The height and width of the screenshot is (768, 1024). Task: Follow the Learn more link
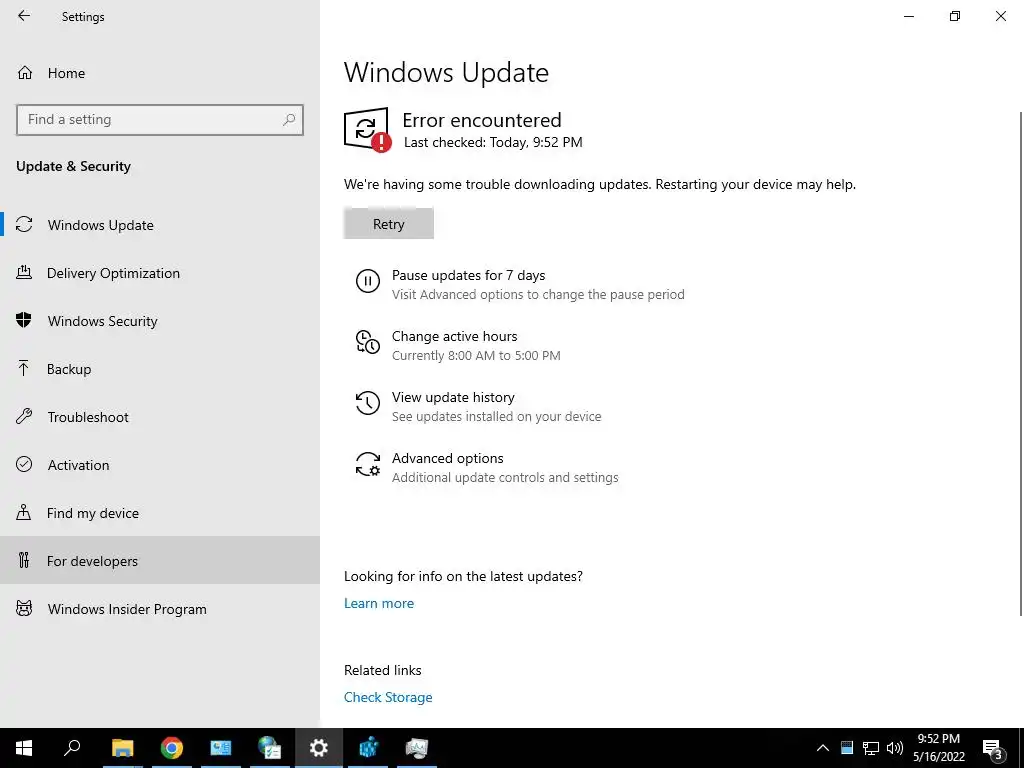click(x=379, y=603)
